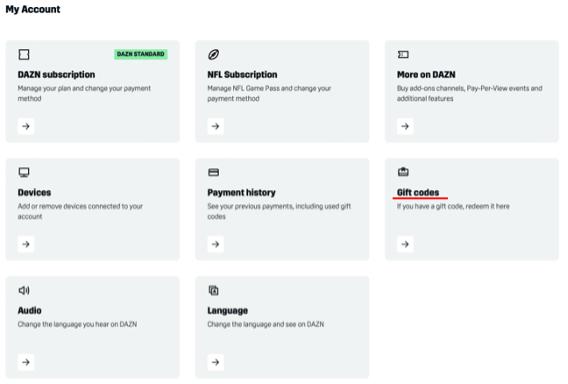Click the voucher icon above More on DAZN

click(403, 54)
